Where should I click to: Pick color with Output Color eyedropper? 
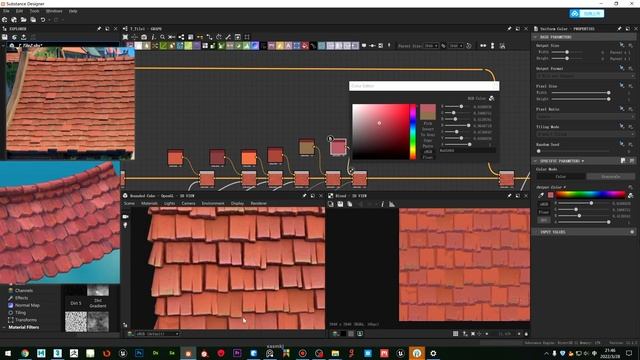(540, 195)
